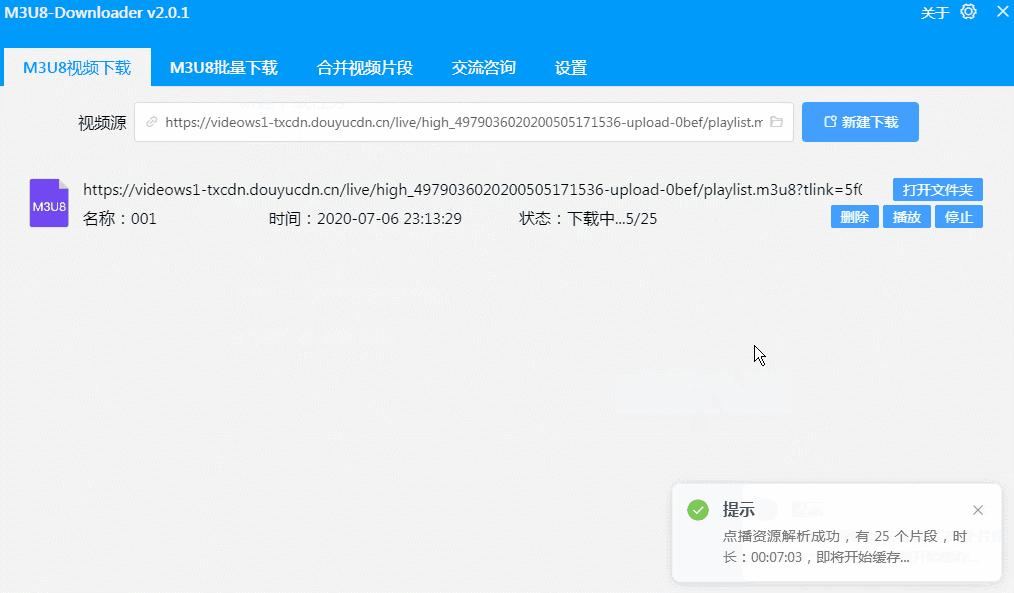Open the 交流咨询 tab
Screen dimensions: 1014x593
(x=484, y=67)
